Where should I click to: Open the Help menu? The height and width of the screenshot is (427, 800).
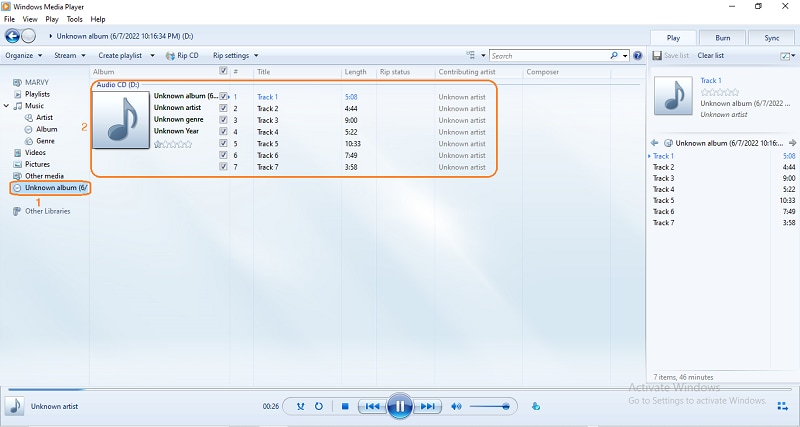[x=98, y=19]
